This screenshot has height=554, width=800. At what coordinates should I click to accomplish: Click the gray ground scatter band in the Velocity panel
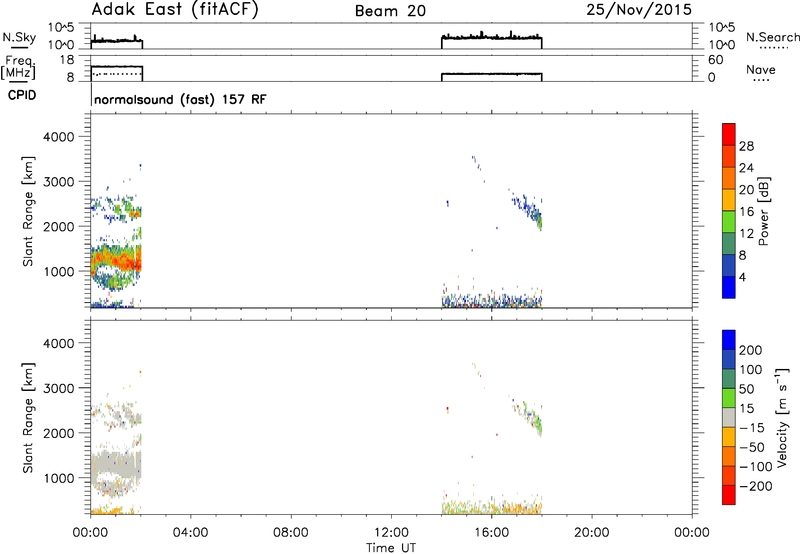[x=116, y=465]
